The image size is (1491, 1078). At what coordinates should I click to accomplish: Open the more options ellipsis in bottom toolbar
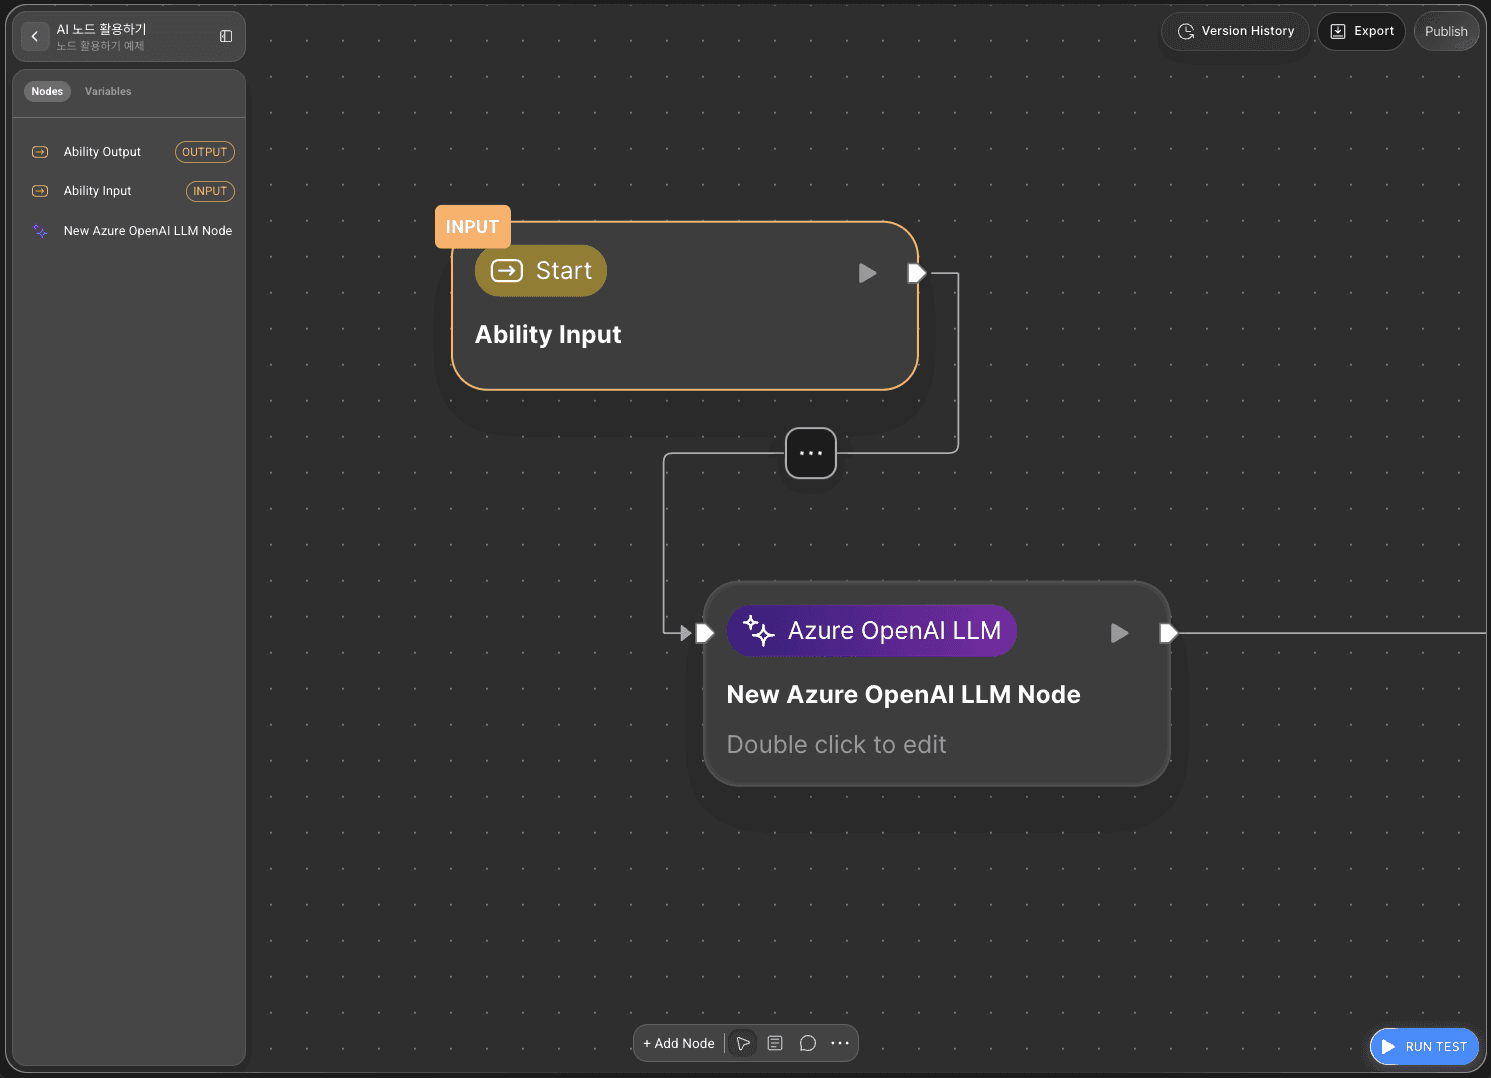(840, 1043)
